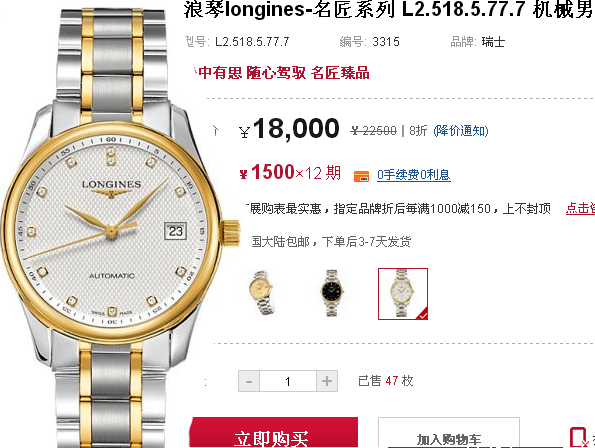The width and height of the screenshot is (595, 448).
Task: Click the red checkmark on selected thumbnail
Action: [423, 315]
